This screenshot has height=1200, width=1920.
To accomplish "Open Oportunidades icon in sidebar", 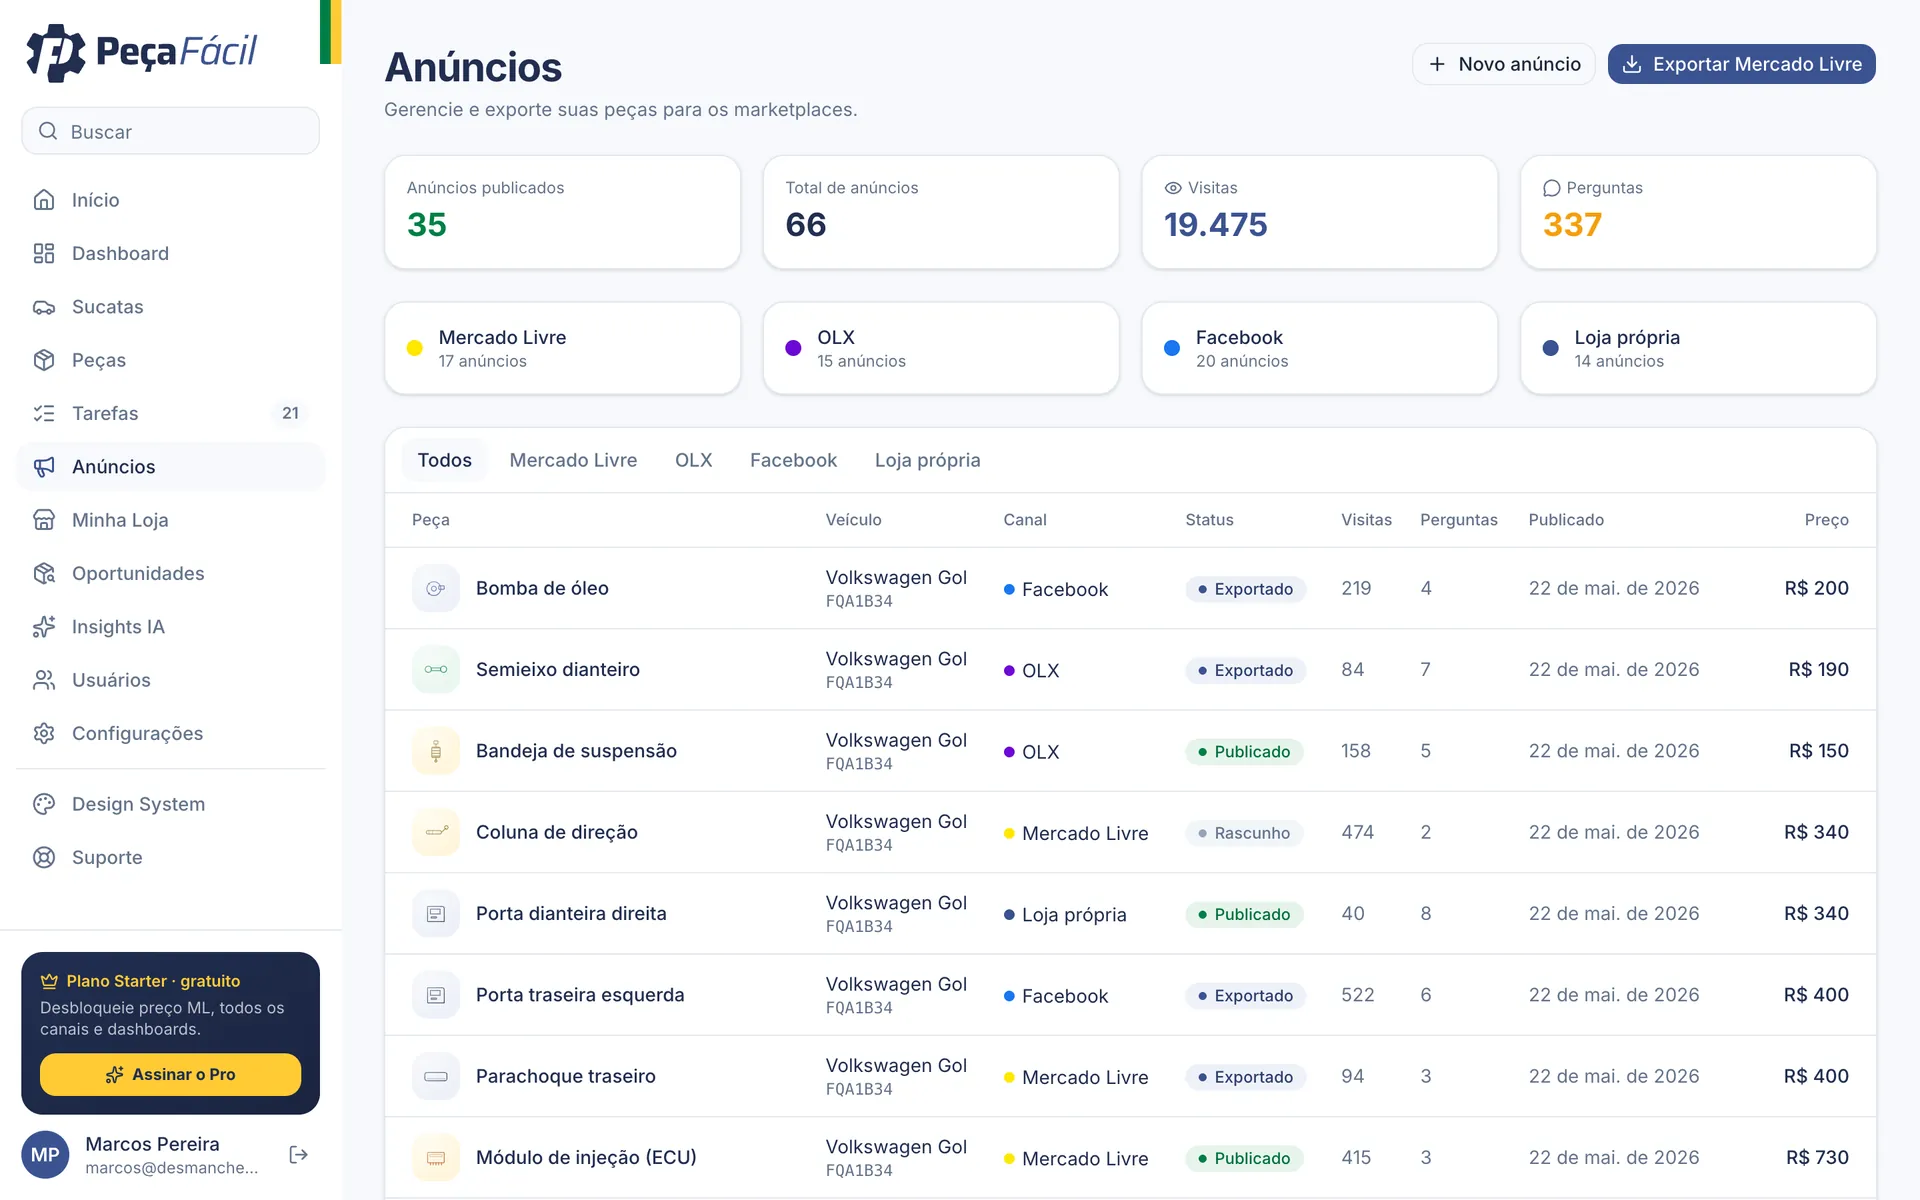I will [x=44, y=573].
